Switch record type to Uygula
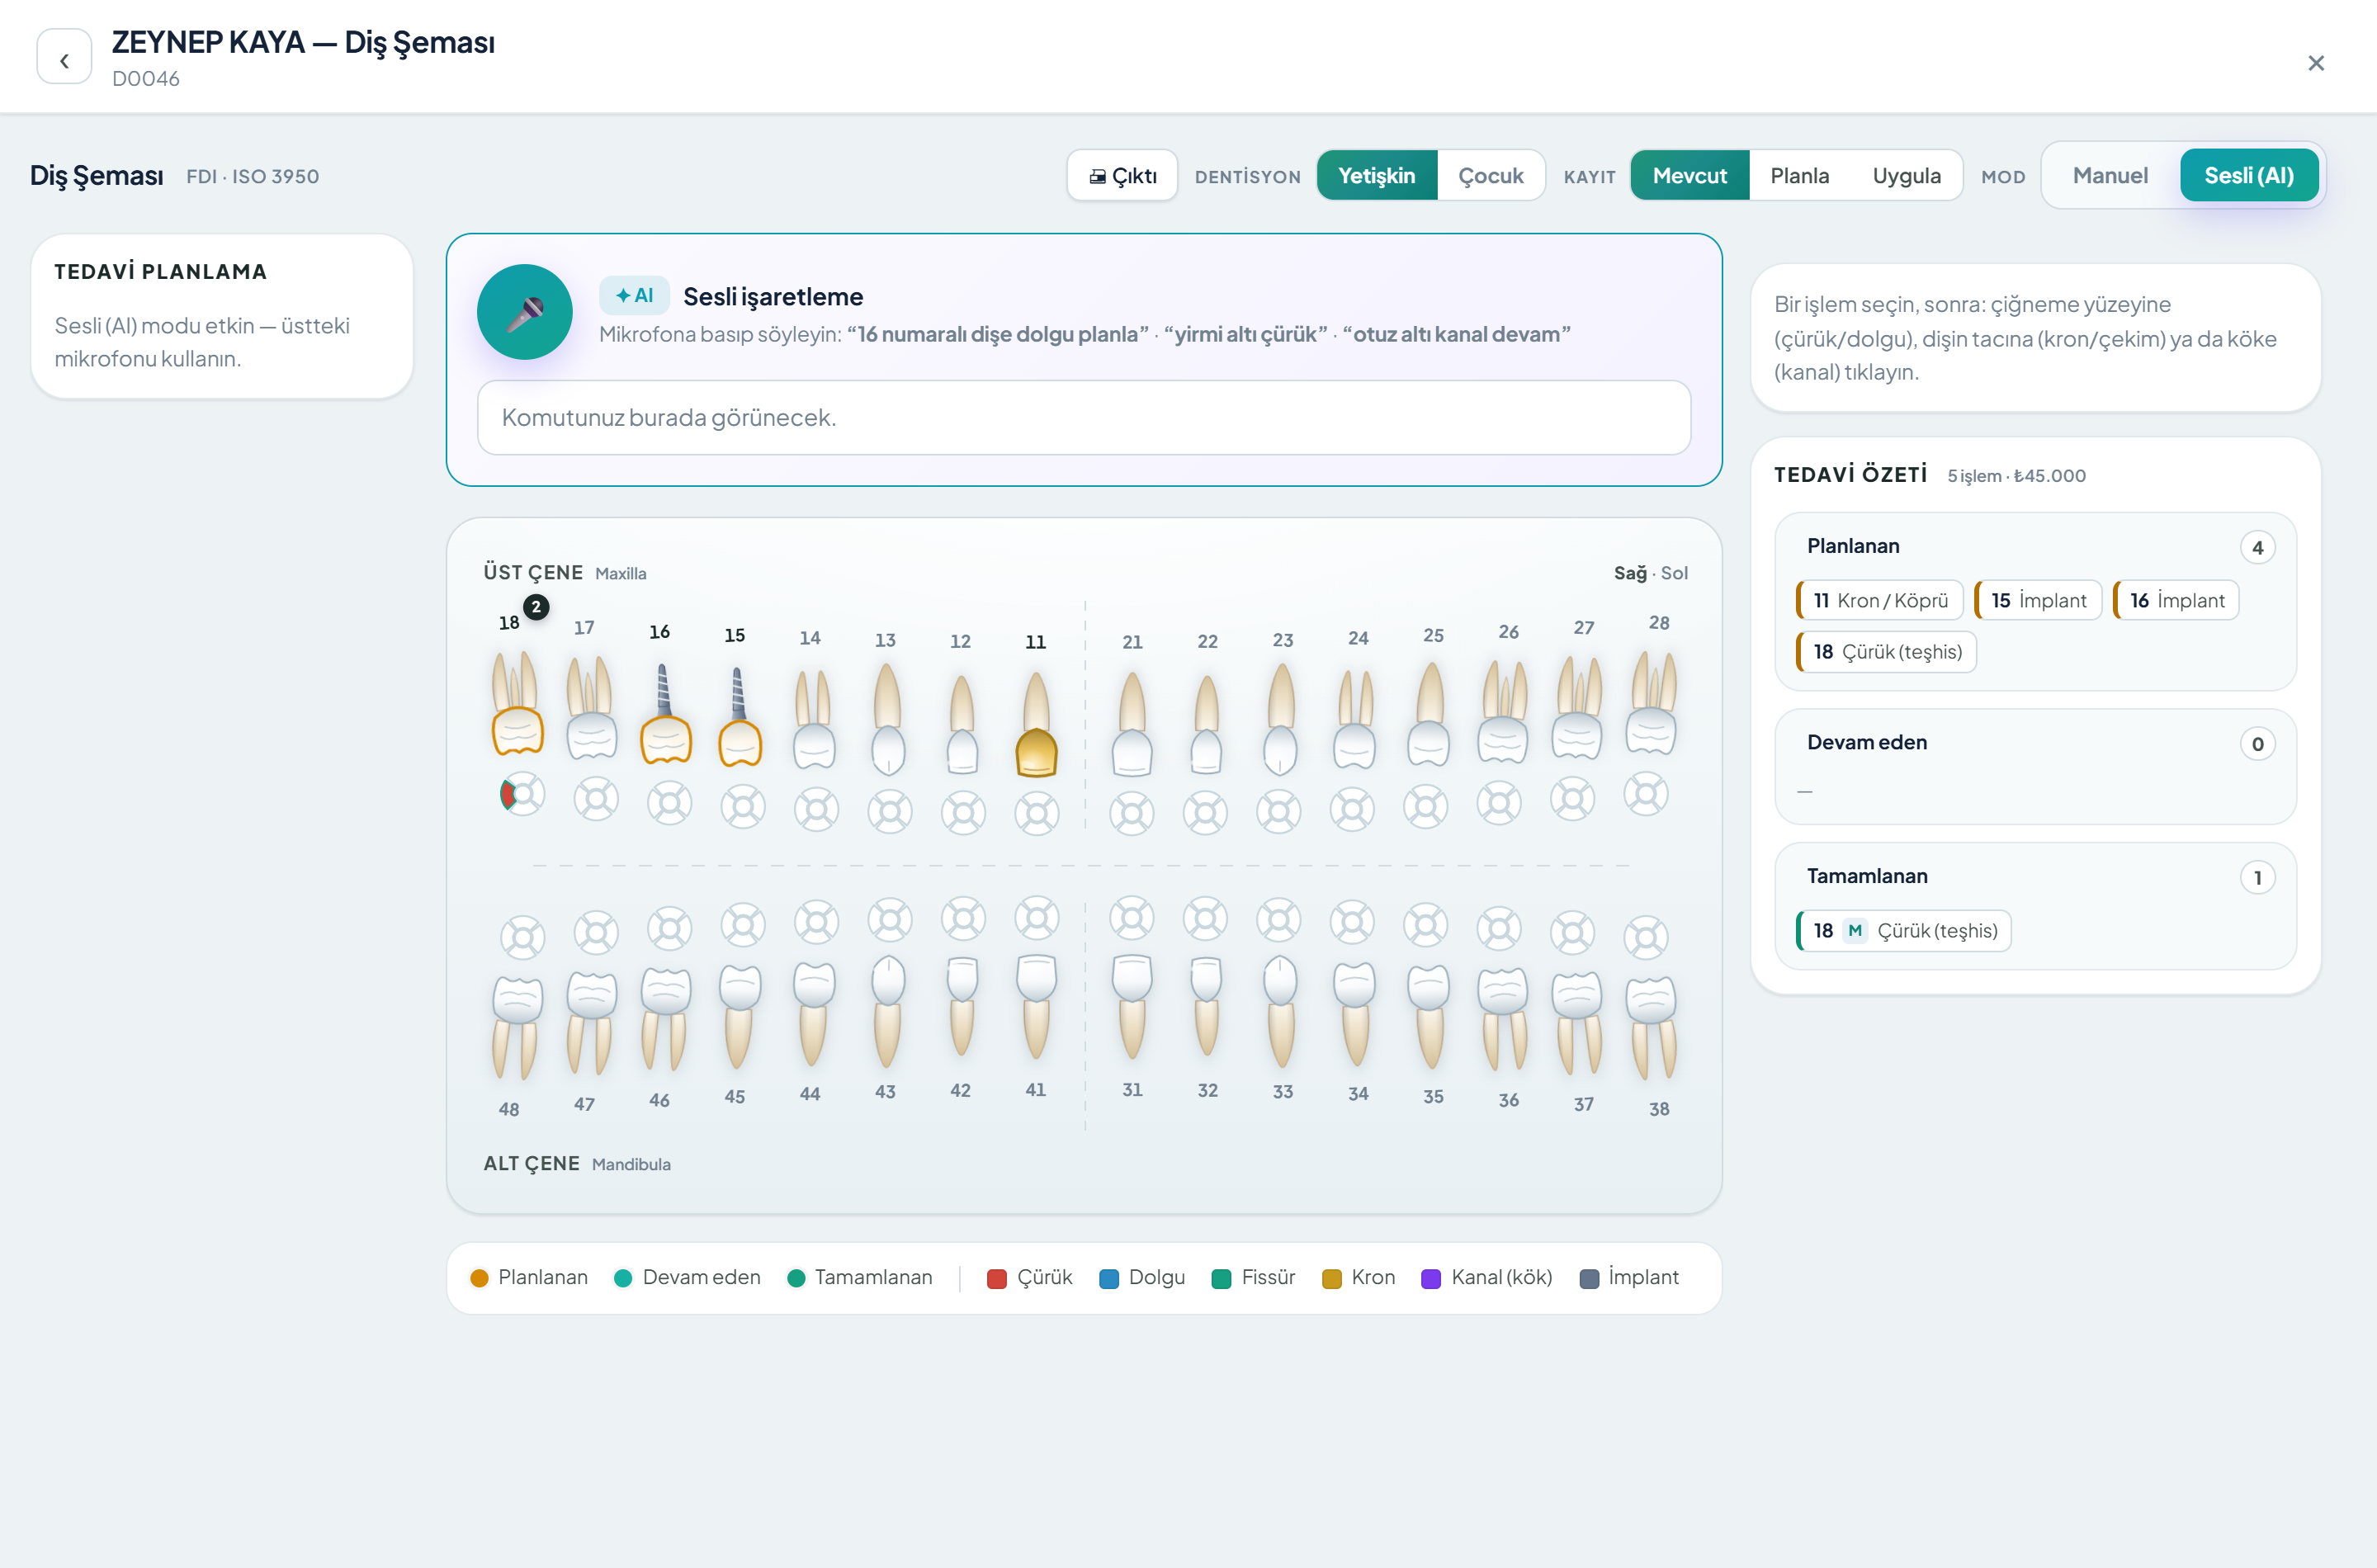The image size is (2377, 1568). [x=1906, y=176]
